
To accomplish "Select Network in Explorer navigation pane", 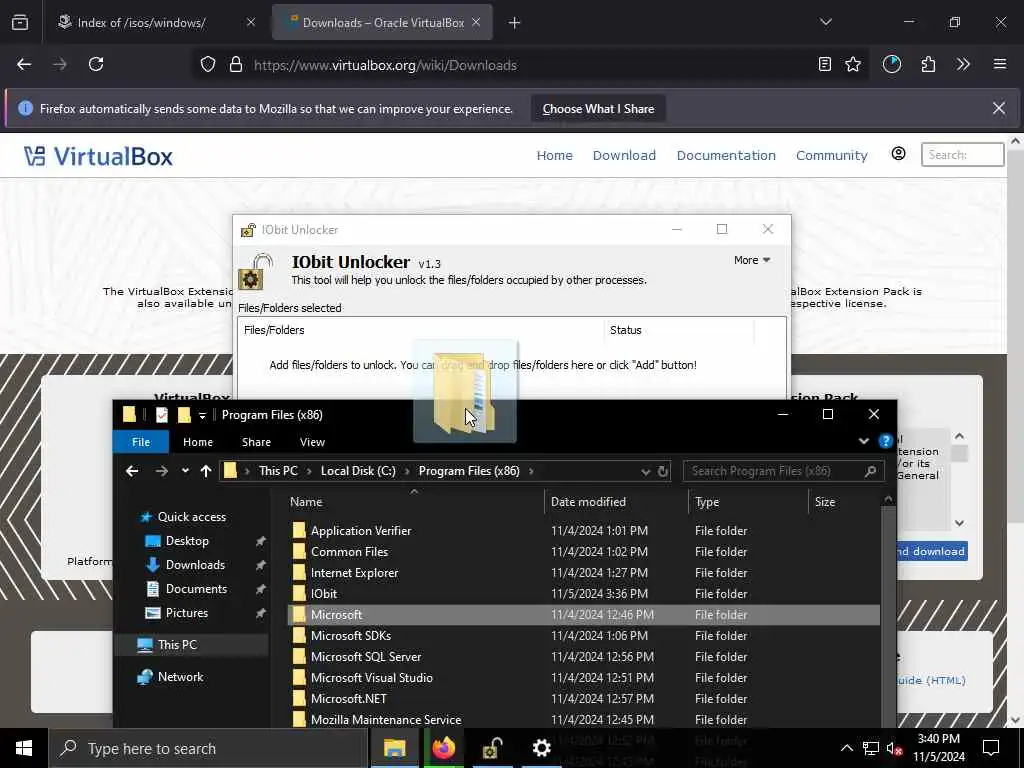I will (x=180, y=677).
